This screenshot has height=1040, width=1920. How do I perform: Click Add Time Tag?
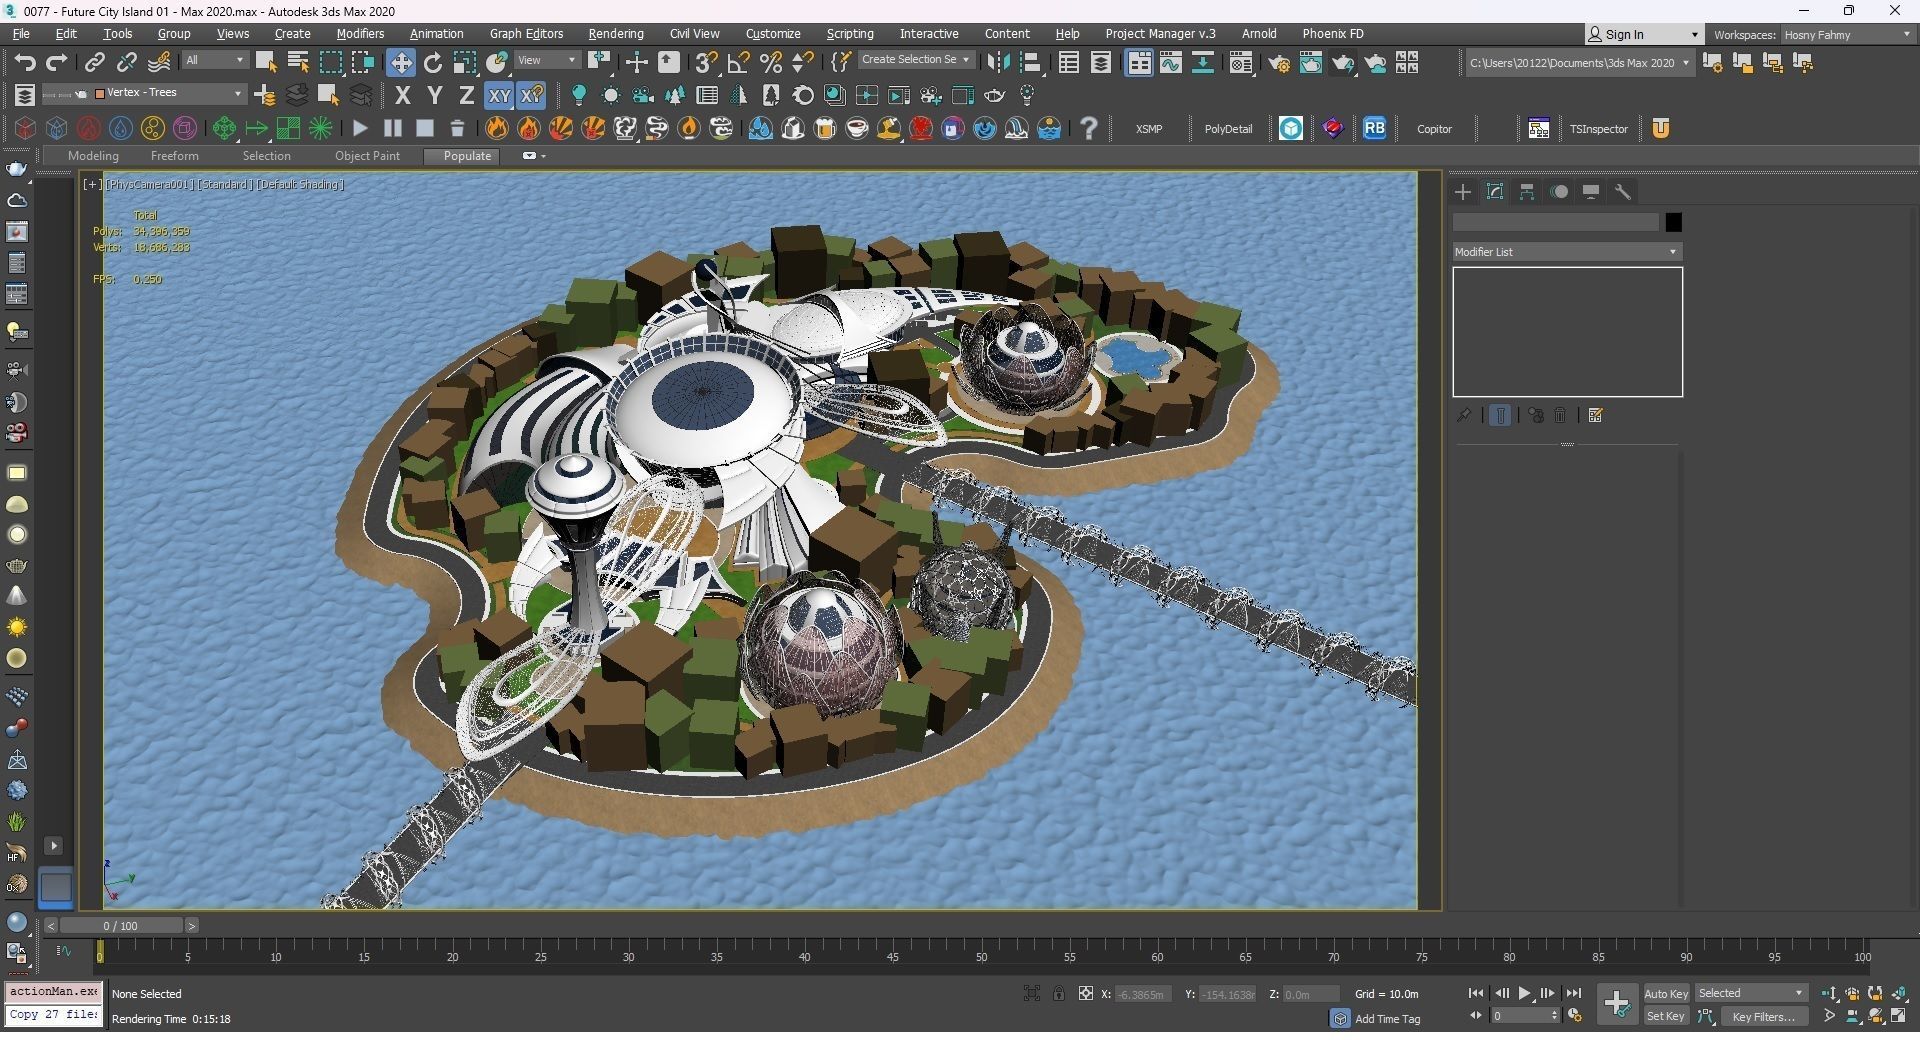(x=1387, y=1019)
